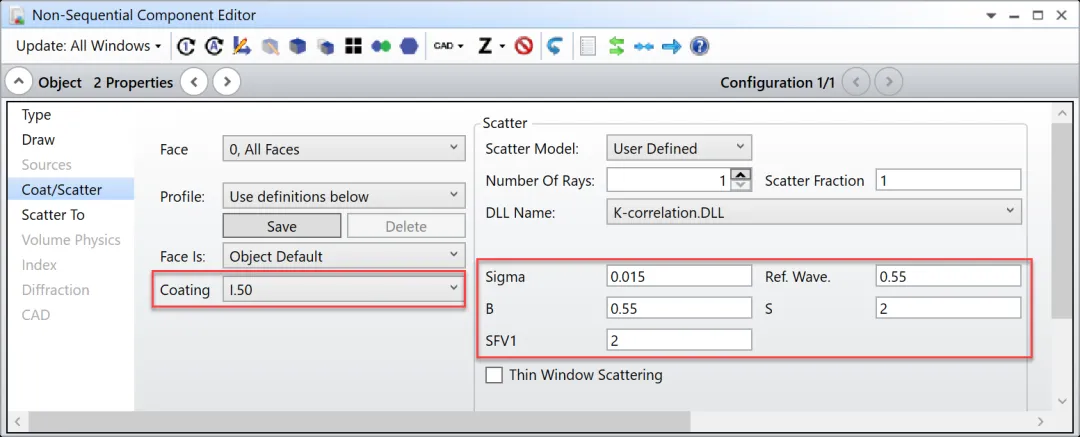The height and width of the screenshot is (437, 1080).
Task: Go to the next object using right chevron
Action: 227,82
